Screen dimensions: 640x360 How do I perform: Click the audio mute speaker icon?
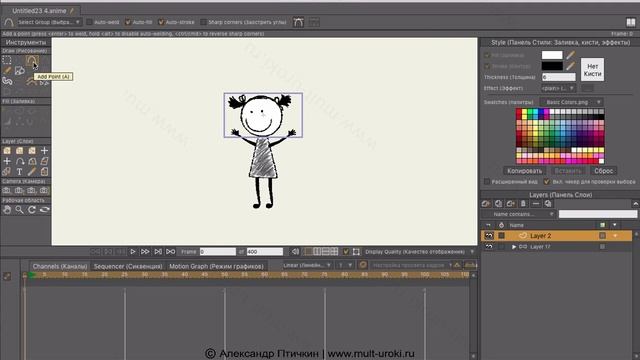pyautogui.click(x=295, y=252)
